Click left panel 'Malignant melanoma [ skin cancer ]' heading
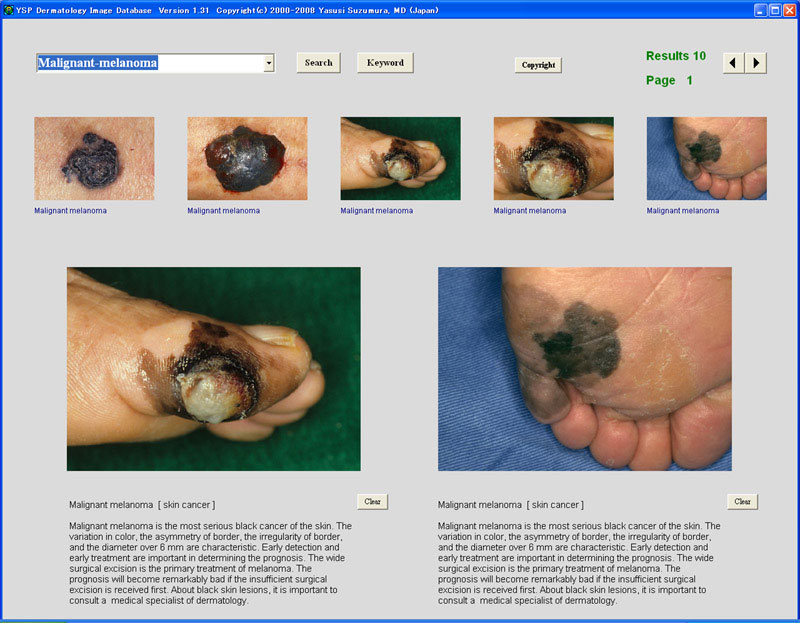800x623 pixels. point(142,505)
